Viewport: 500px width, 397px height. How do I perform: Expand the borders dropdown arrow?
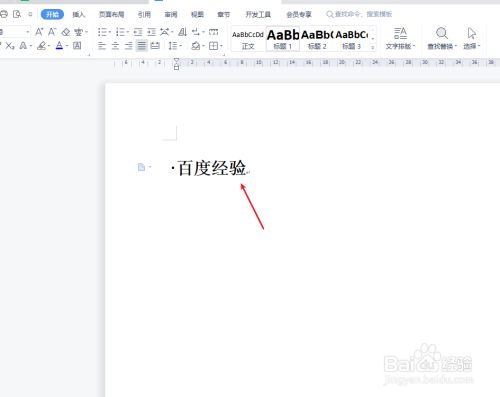221,46
